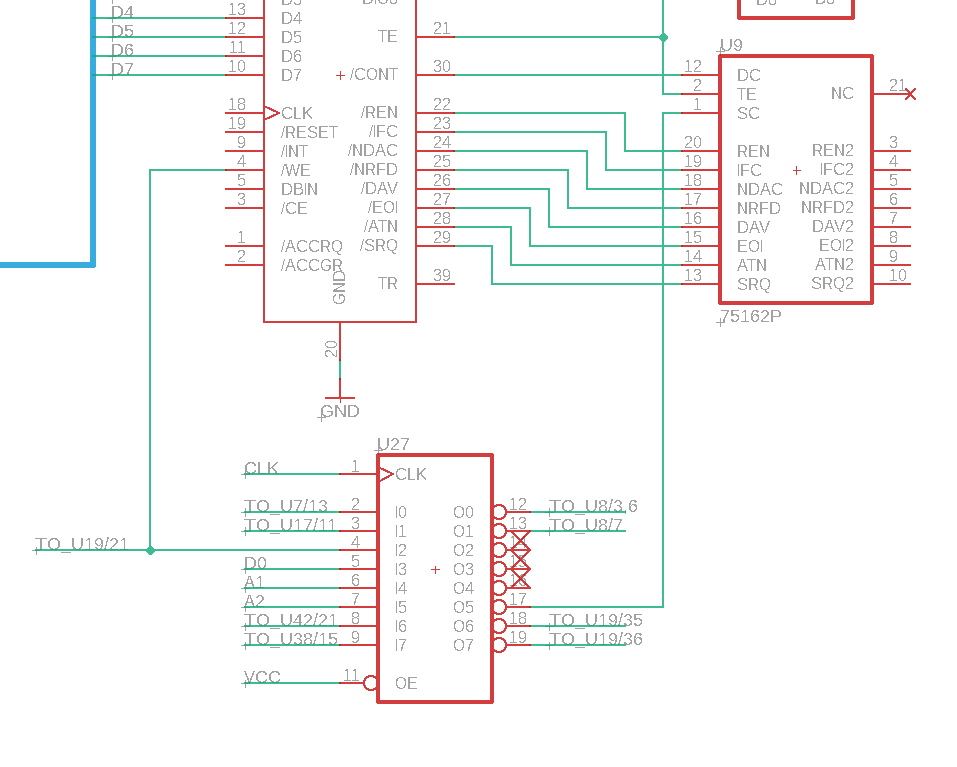Select the junction dot on the TE wire

click(x=663, y=37)
